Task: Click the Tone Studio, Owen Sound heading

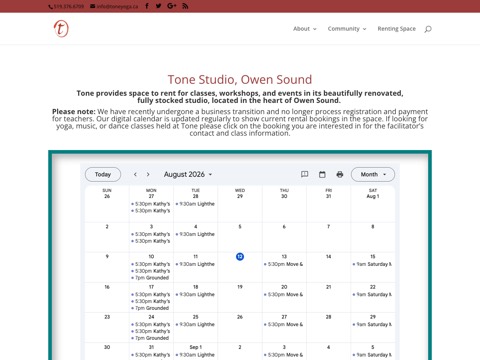Action: point(240,80)
